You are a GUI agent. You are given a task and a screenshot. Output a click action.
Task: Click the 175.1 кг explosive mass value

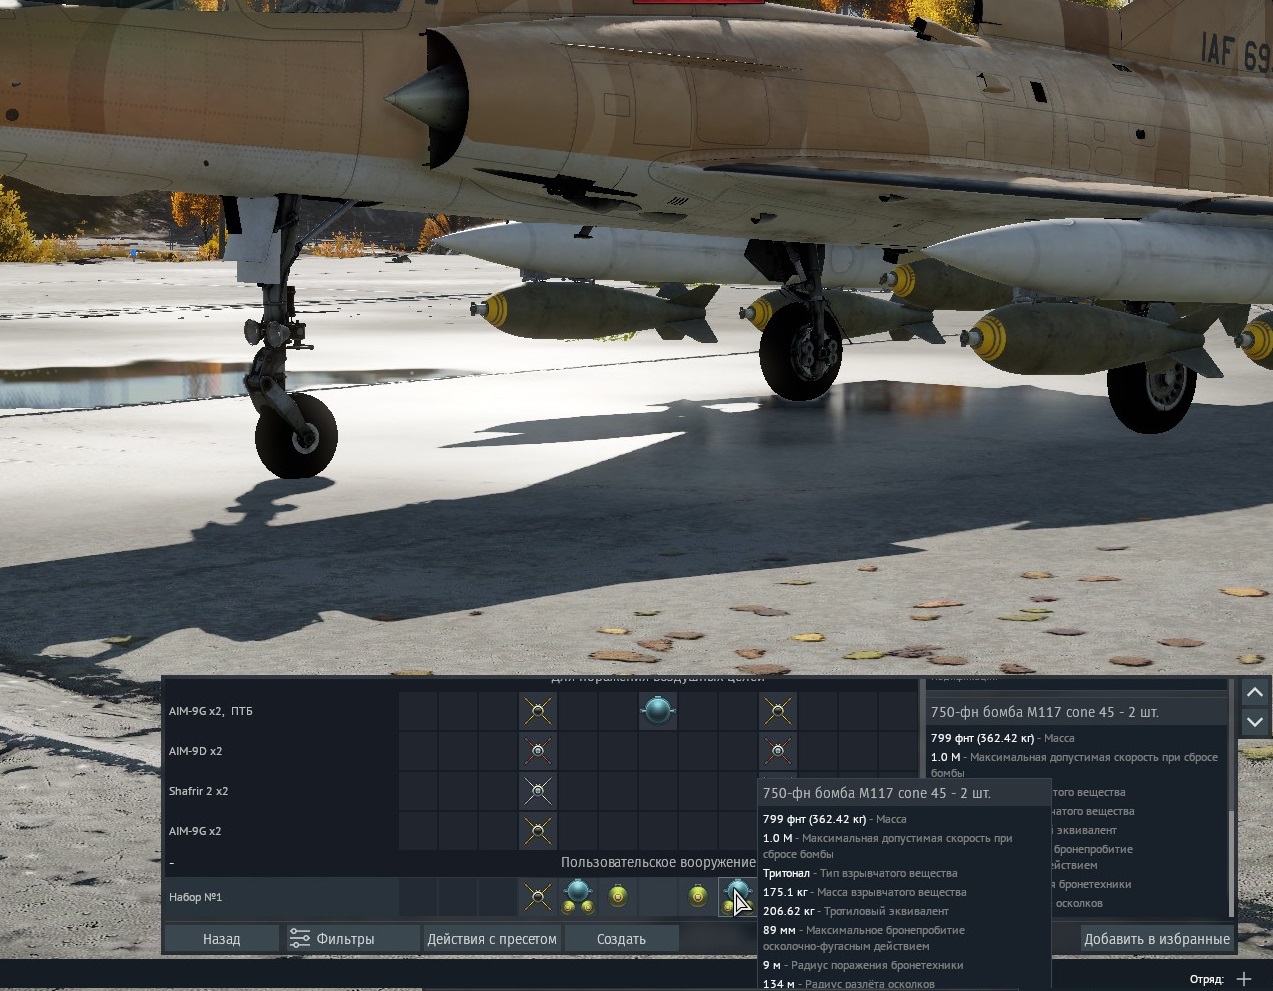point(786,892)
